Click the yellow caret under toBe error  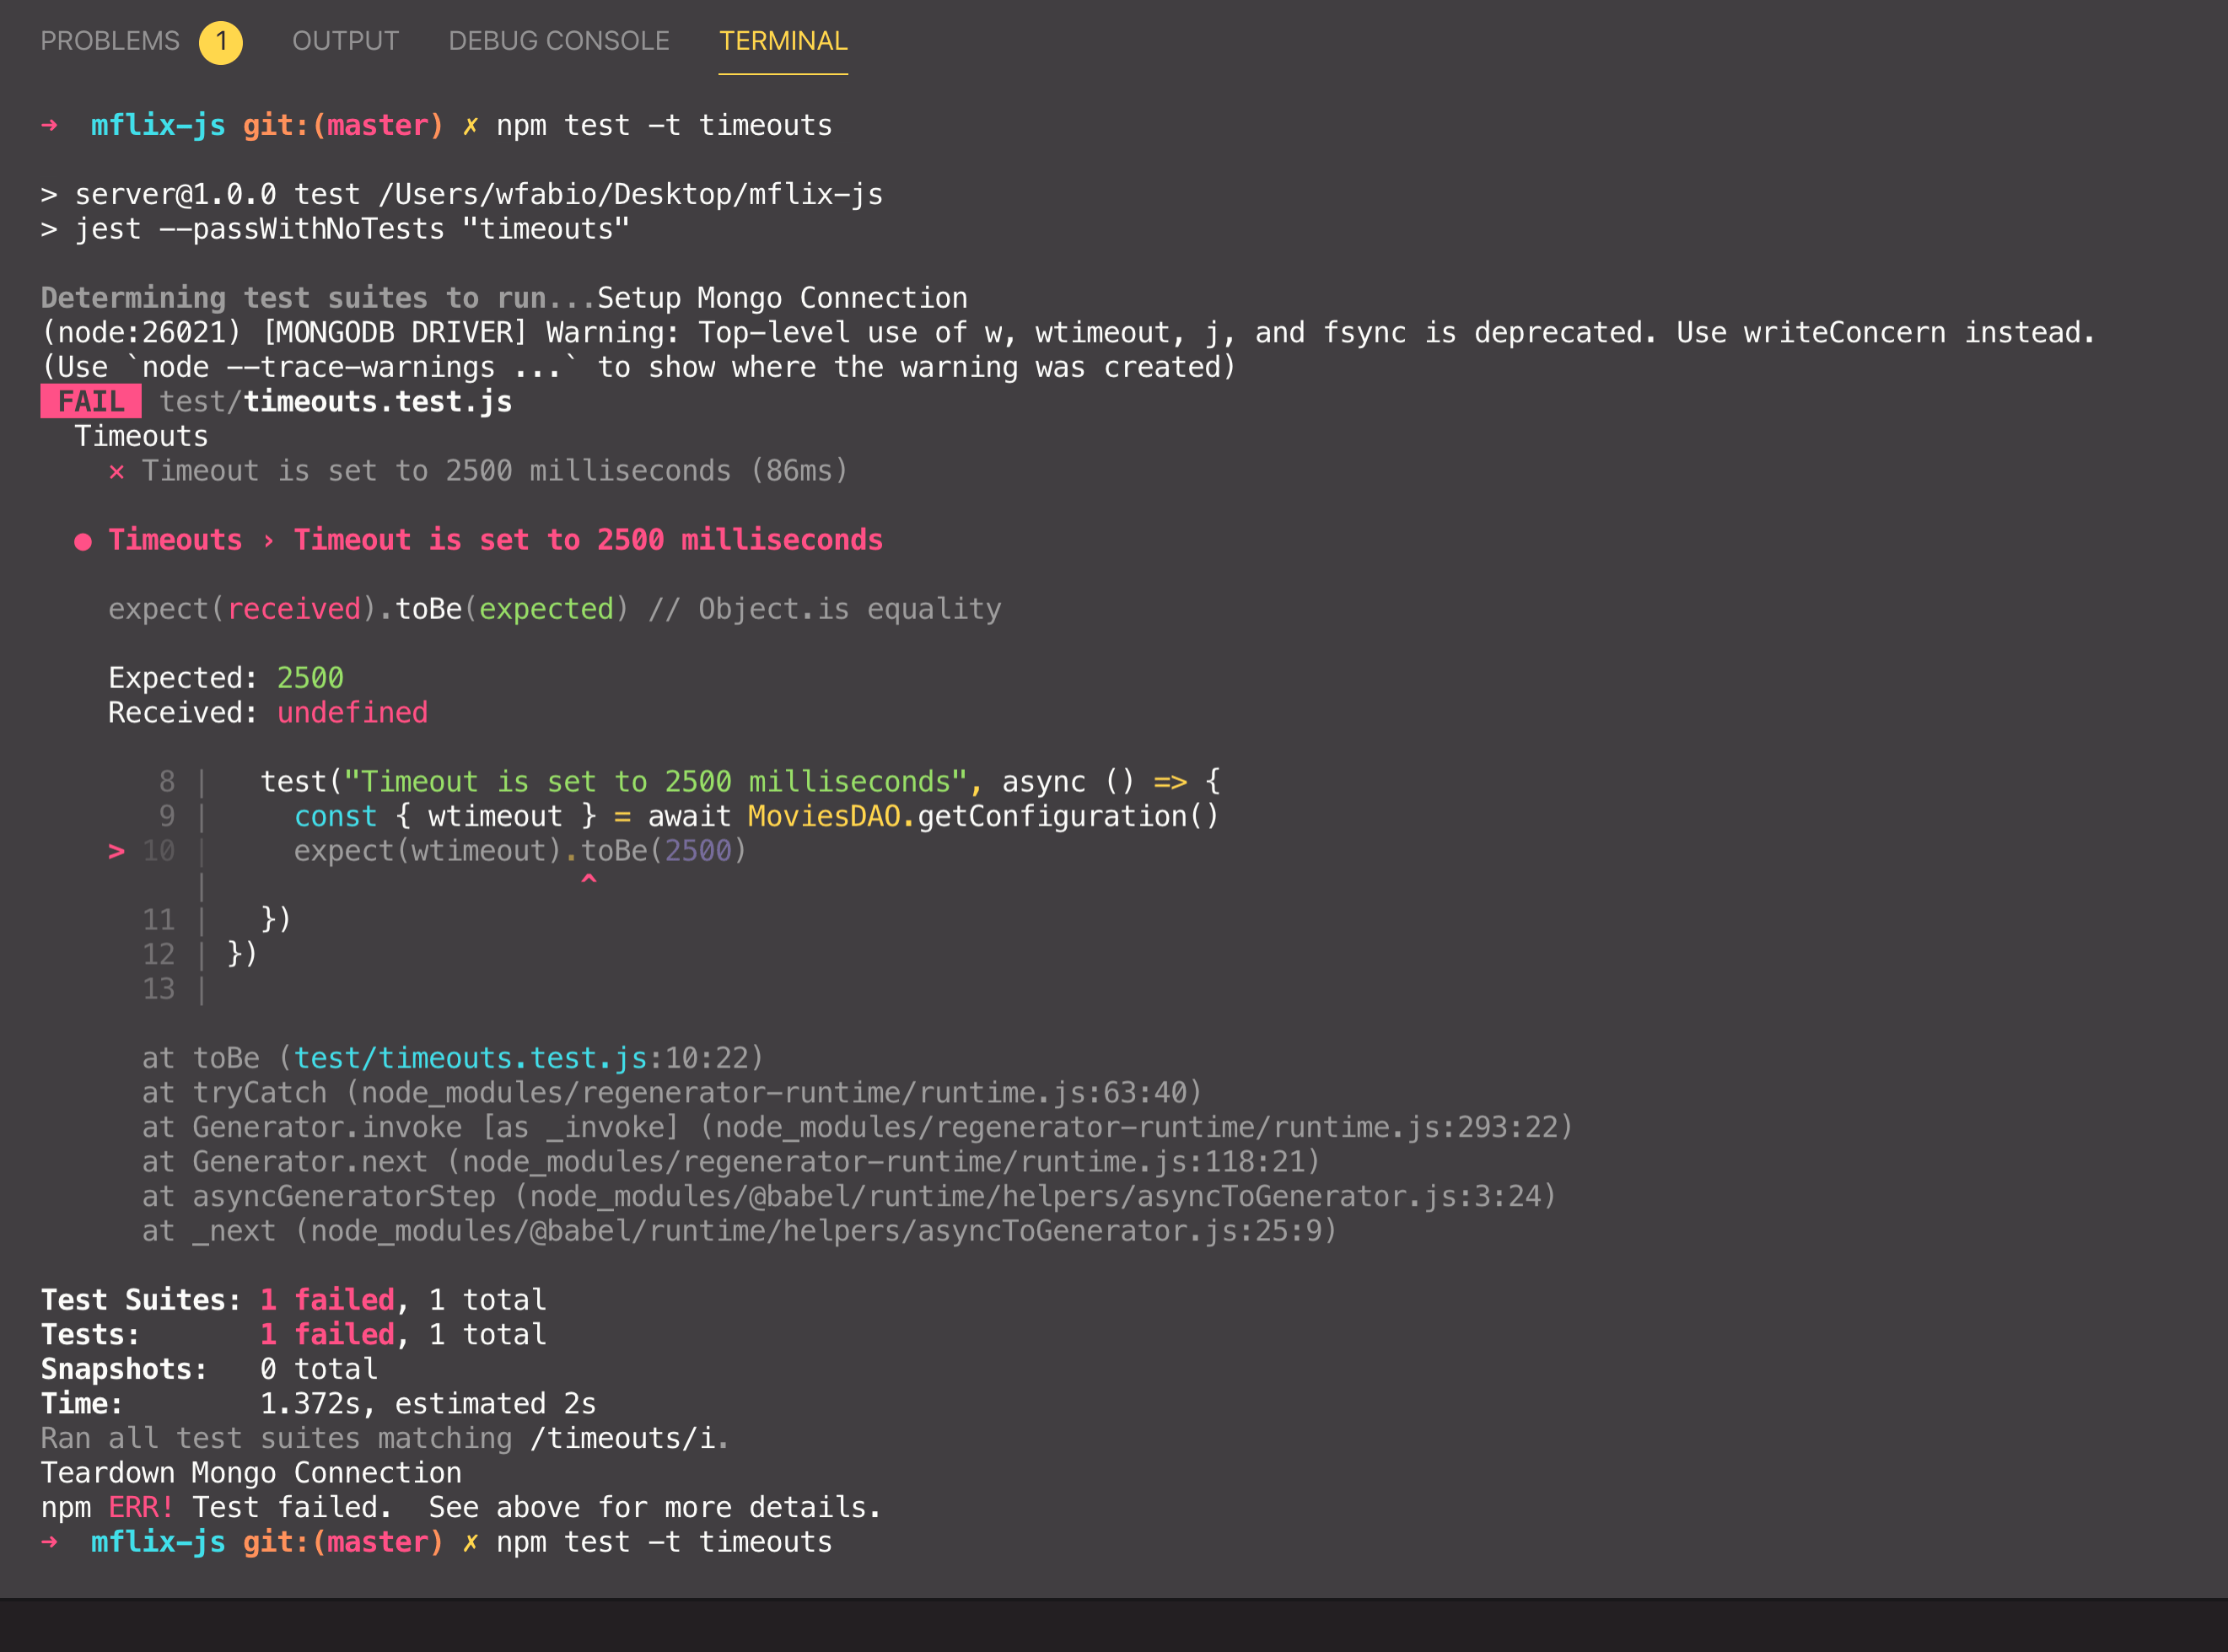click(x=590, y=880)
